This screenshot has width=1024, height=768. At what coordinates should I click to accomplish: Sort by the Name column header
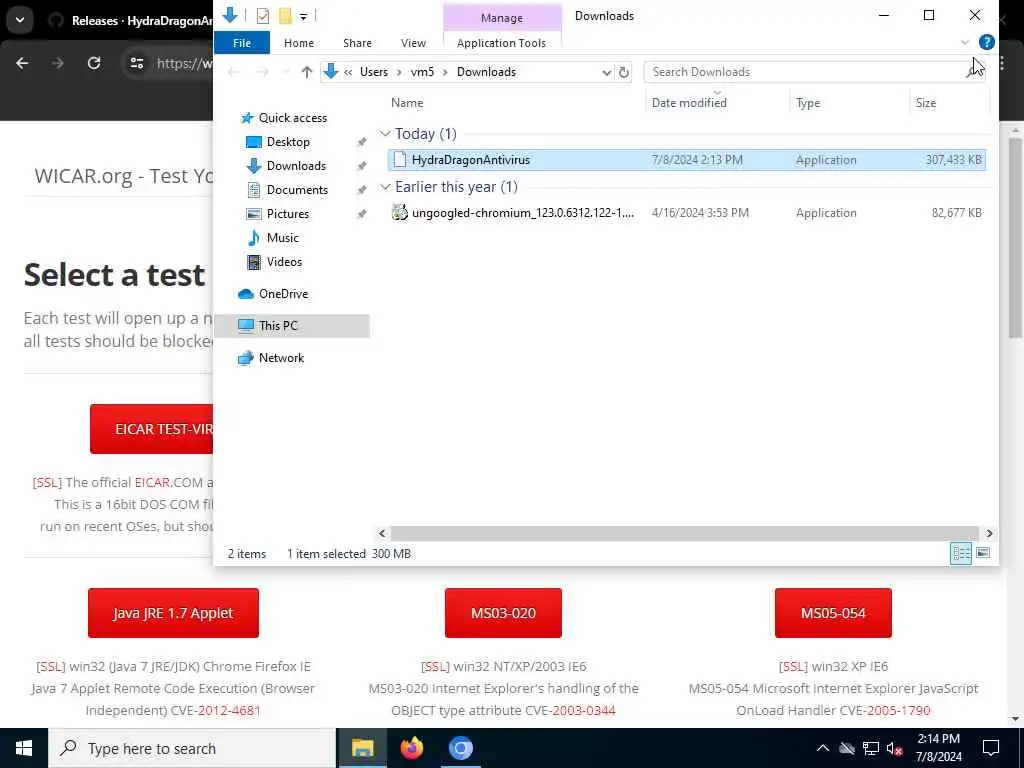click(x=407, y=103)
